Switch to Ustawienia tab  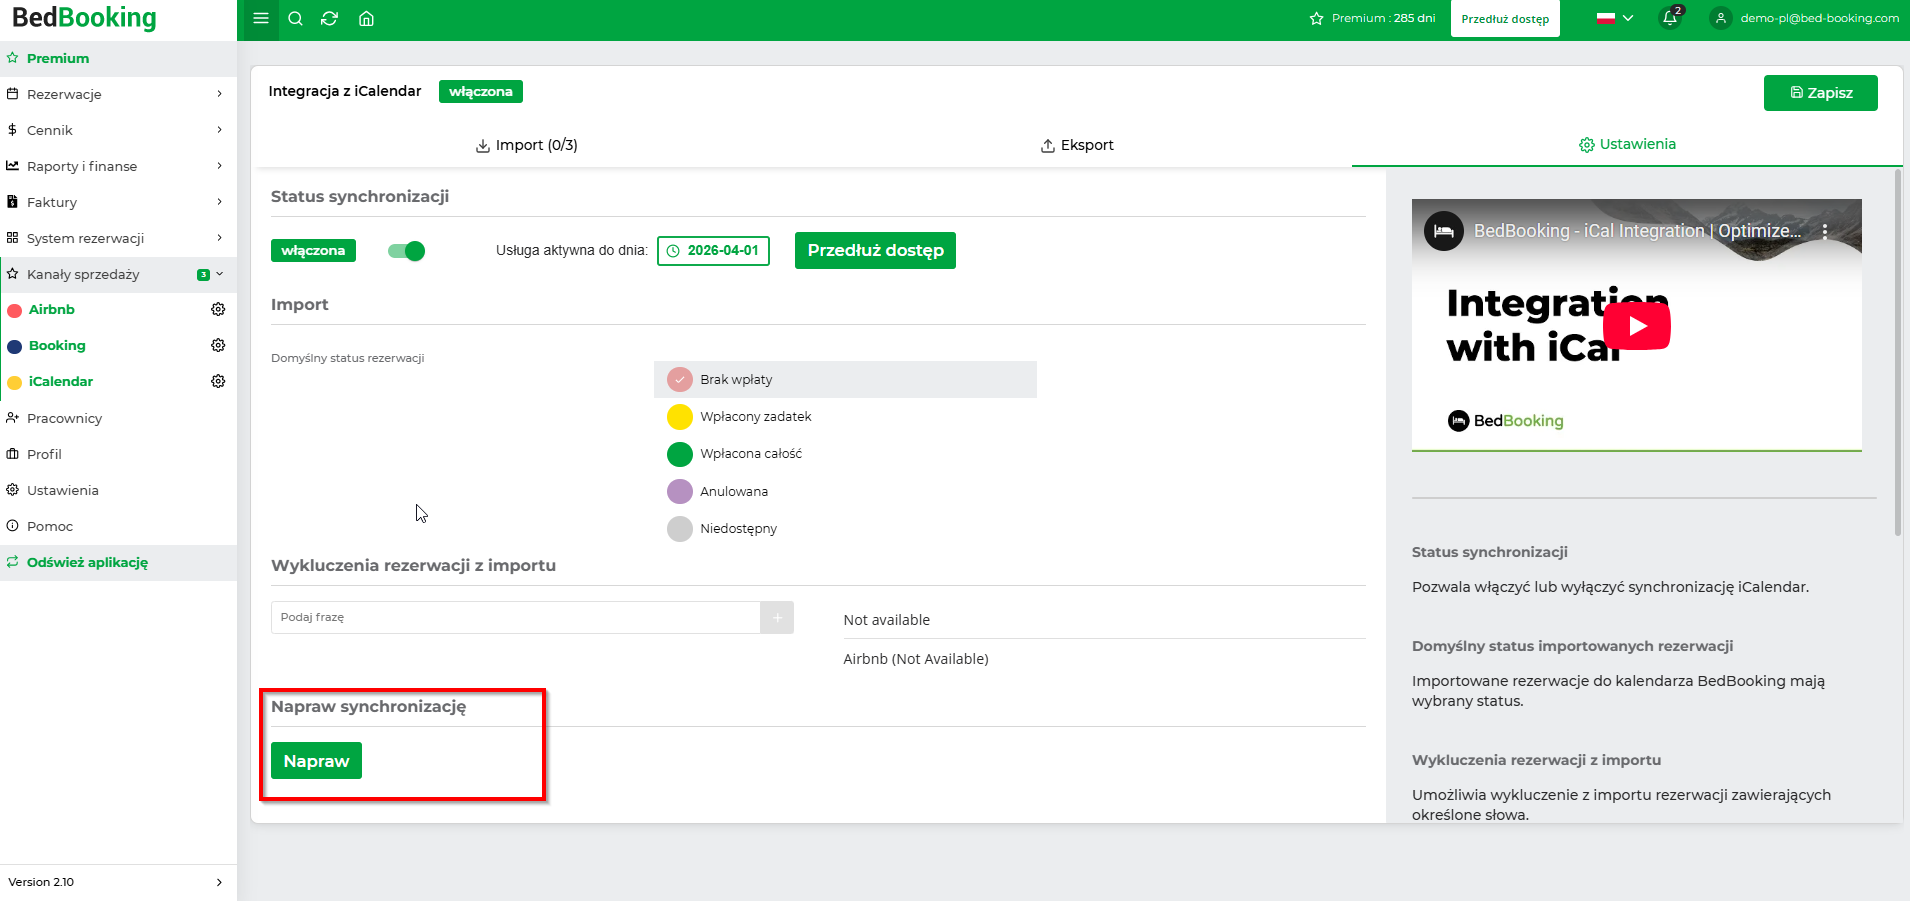point(1627,144)
